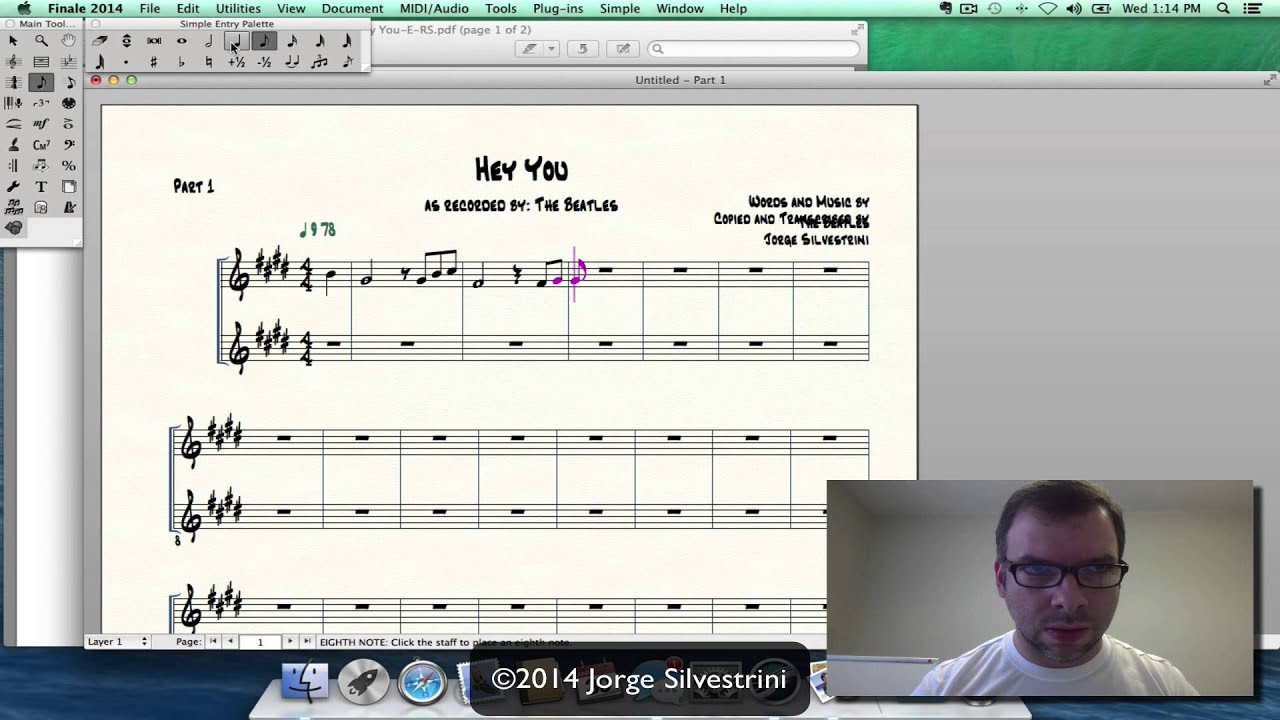The image size is (1280, 720).
Task: Click the search field in PDF window
Action: click(754, 48)
